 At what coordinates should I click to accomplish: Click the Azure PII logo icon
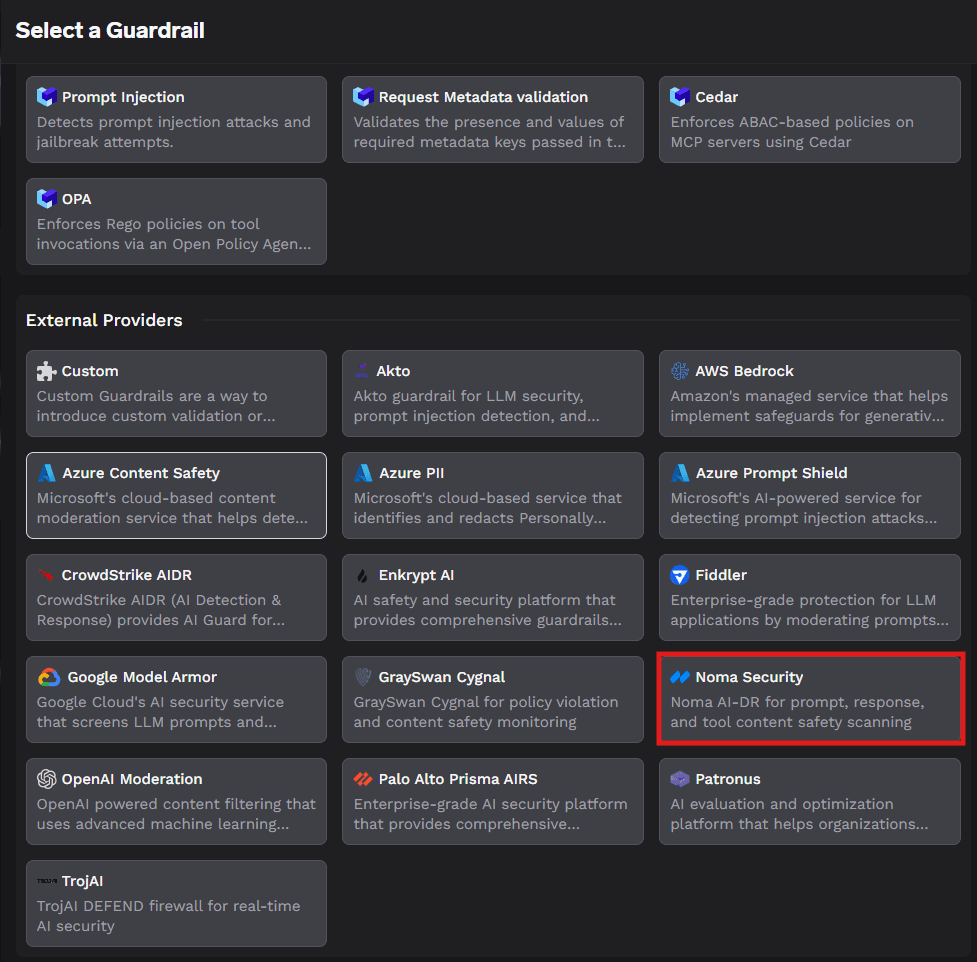pos(363,473)
